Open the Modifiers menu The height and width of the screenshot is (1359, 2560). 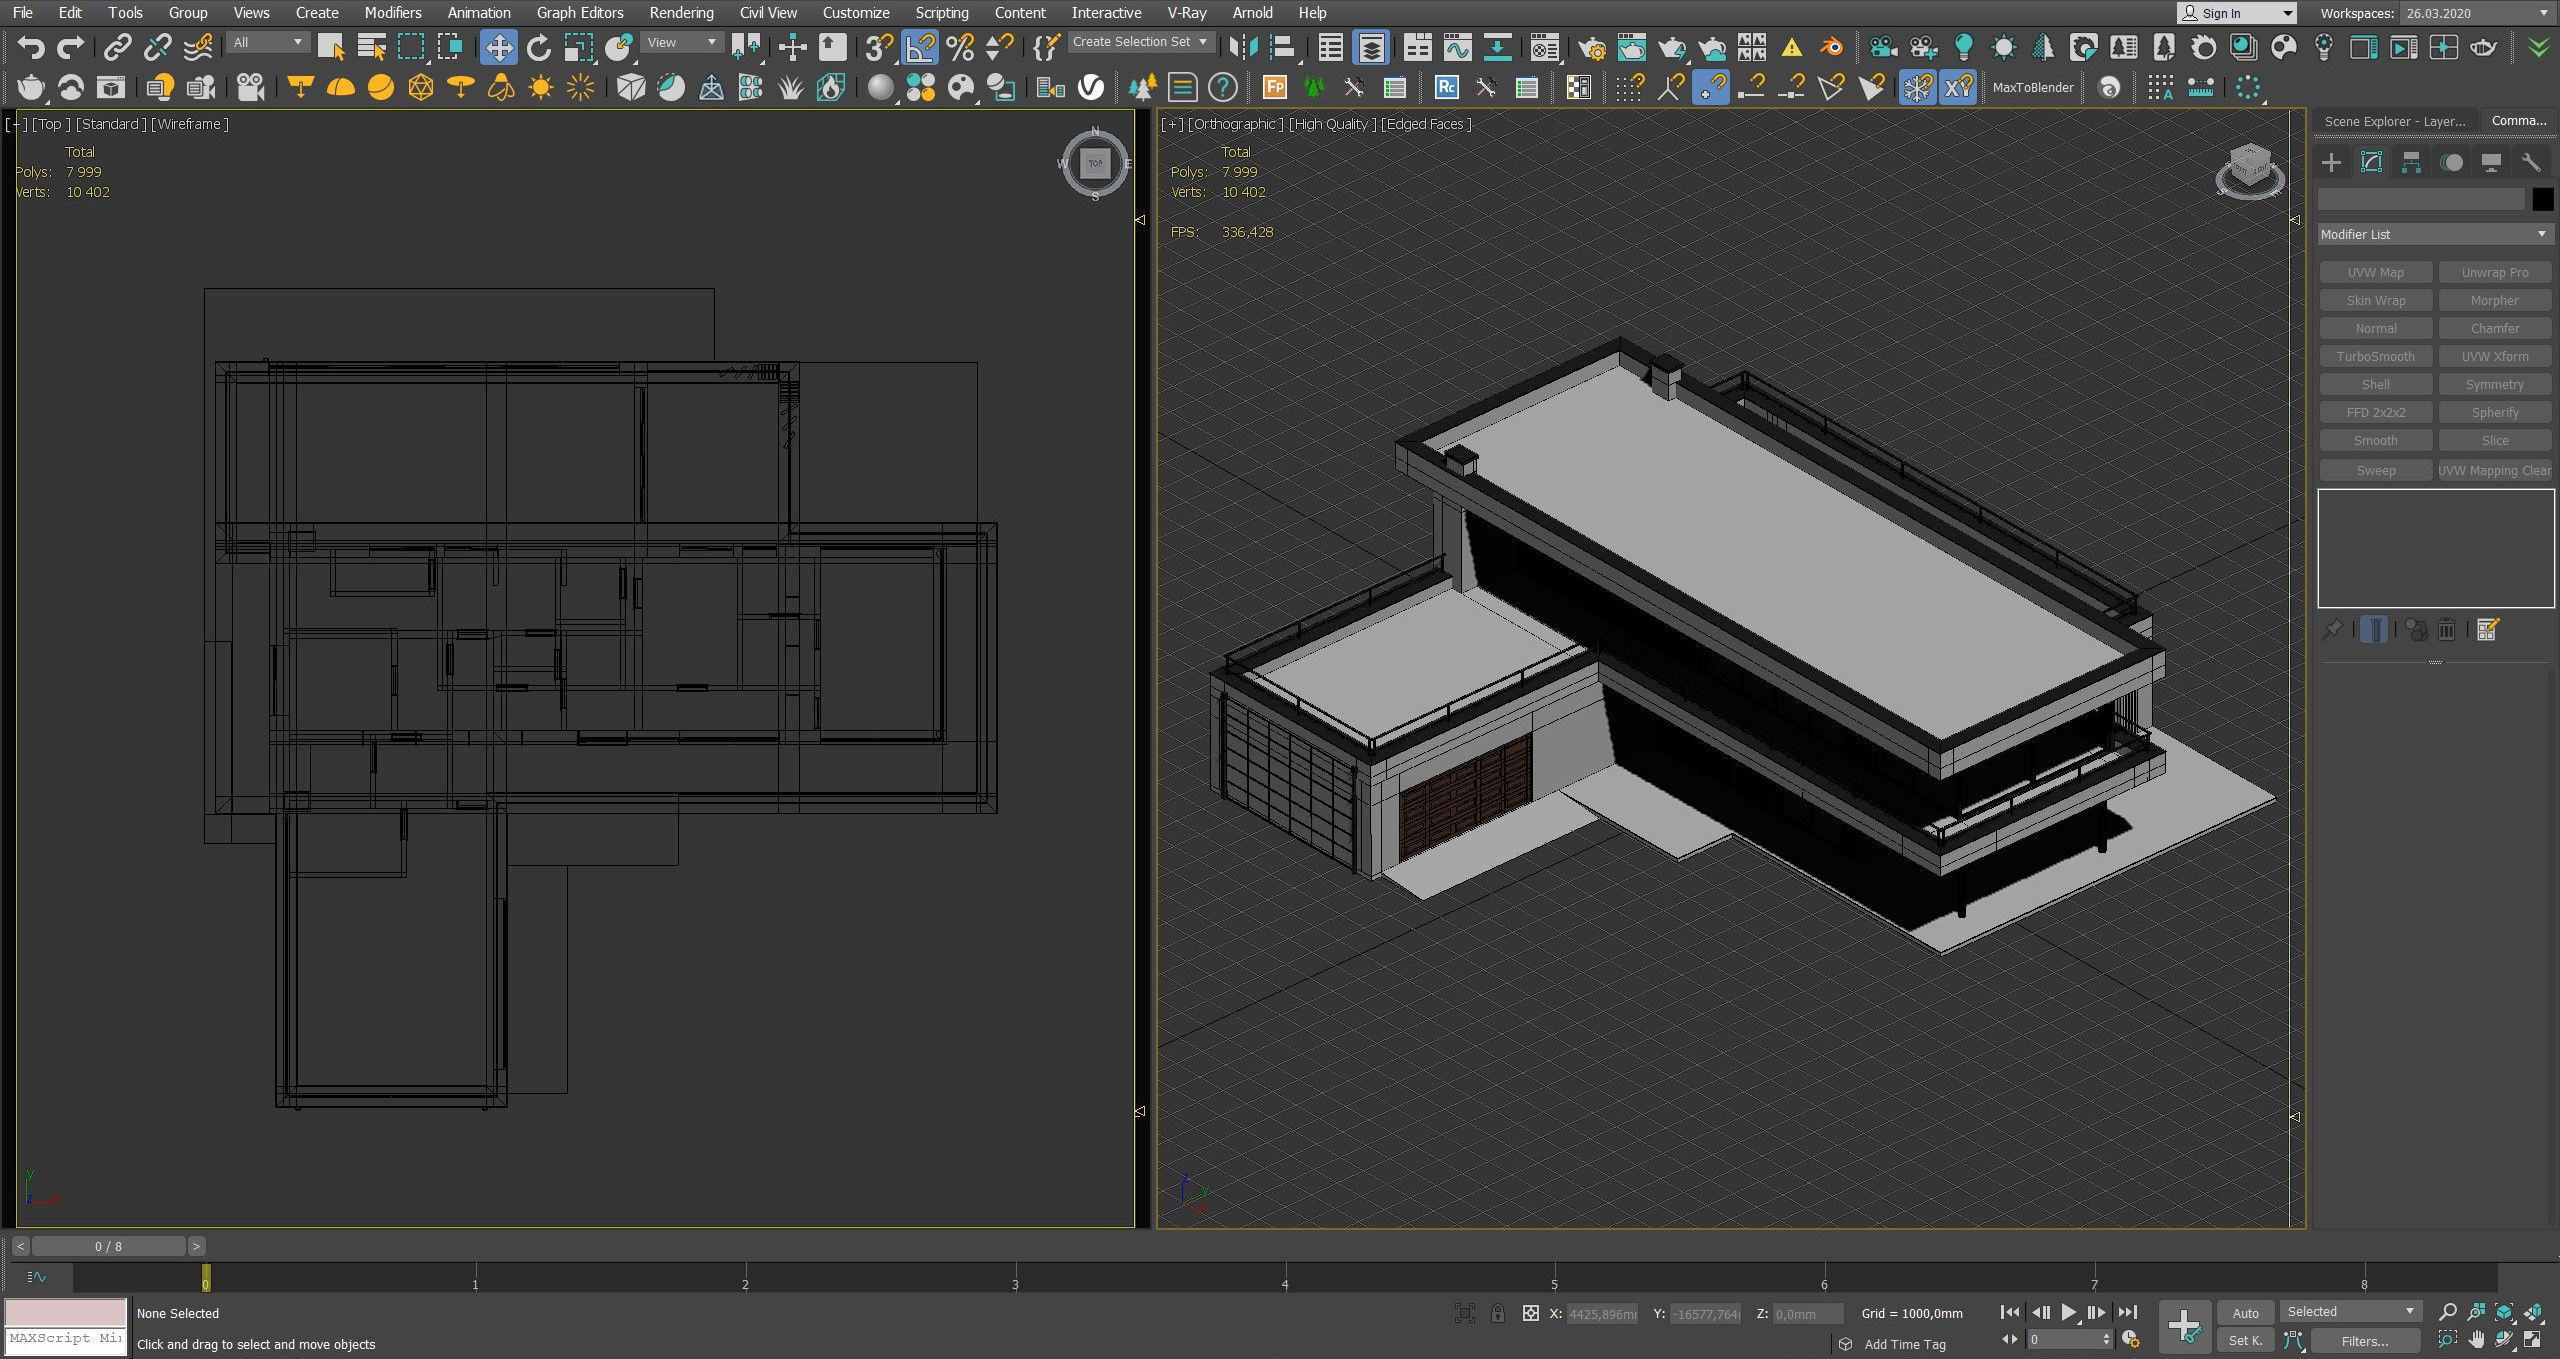[392, 13]
